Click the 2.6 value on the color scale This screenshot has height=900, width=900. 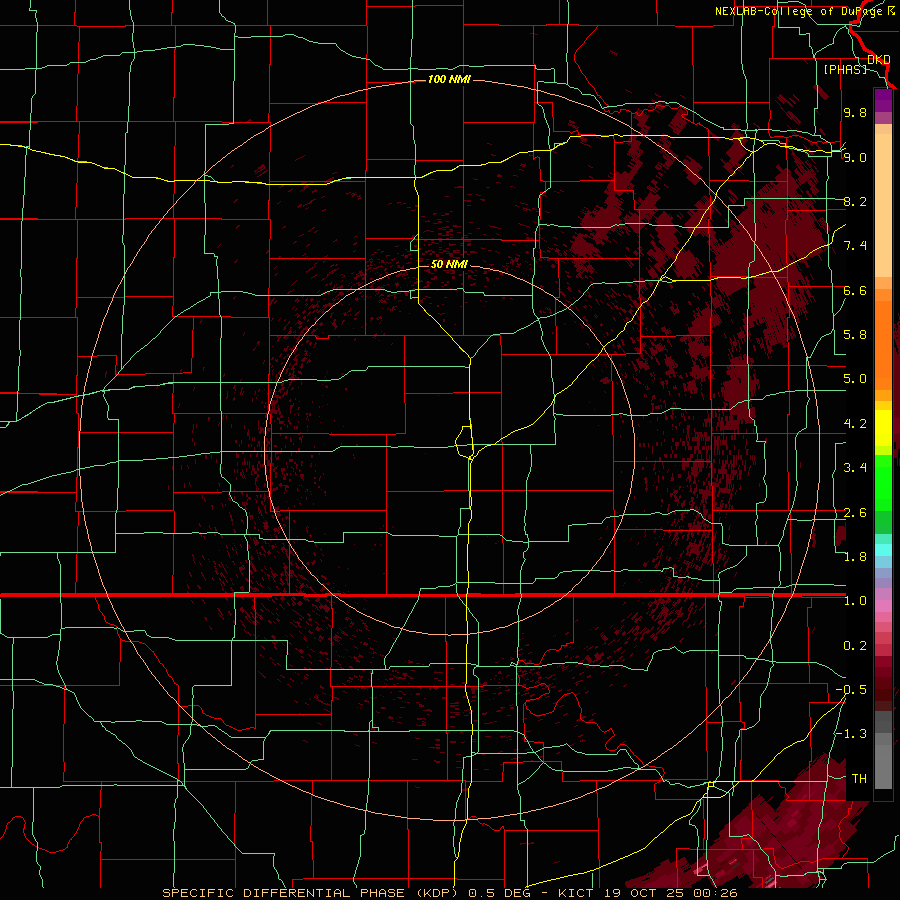click(855, 513)
